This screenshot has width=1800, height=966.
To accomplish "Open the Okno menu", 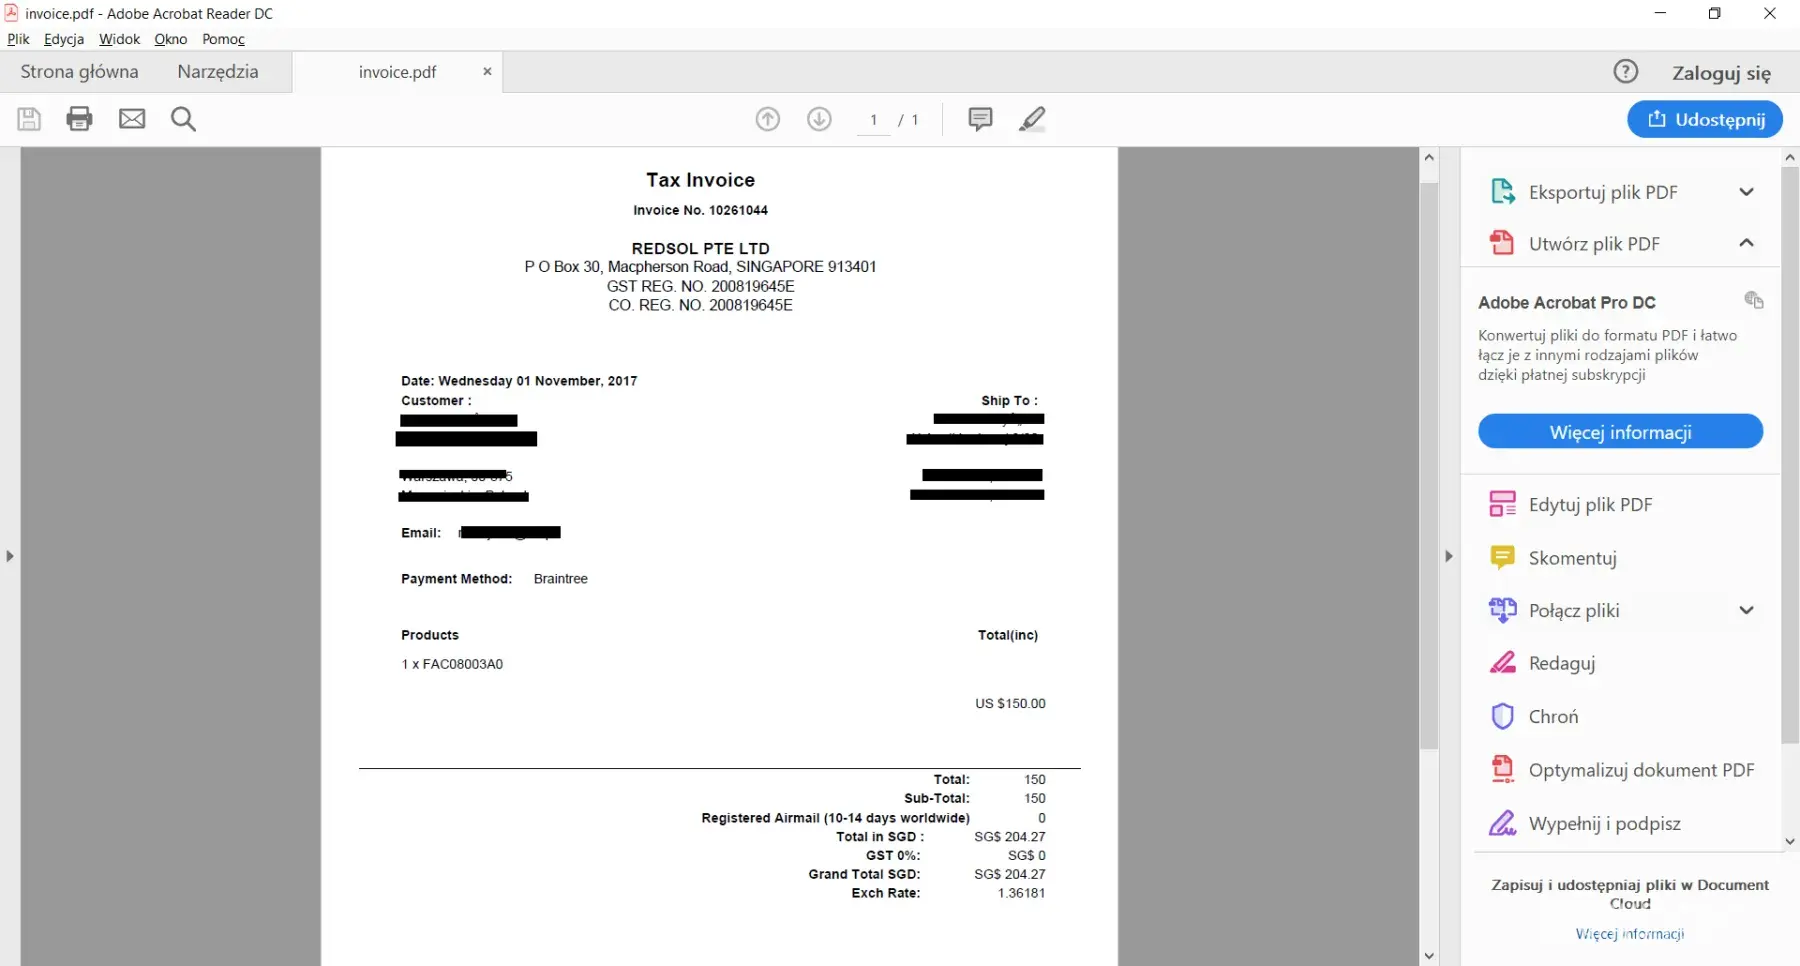I will click(x=171, y=39).
